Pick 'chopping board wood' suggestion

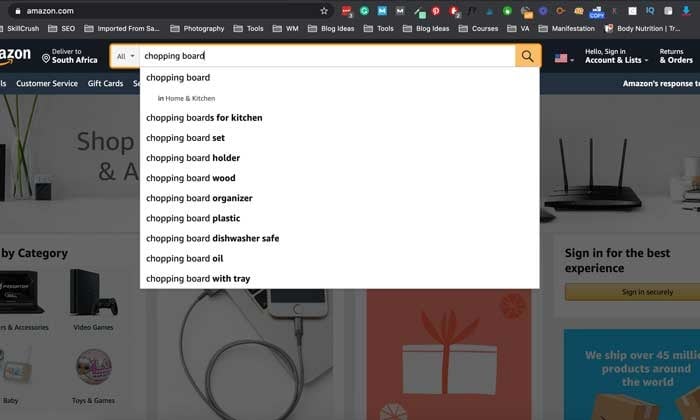click(339, 178)
